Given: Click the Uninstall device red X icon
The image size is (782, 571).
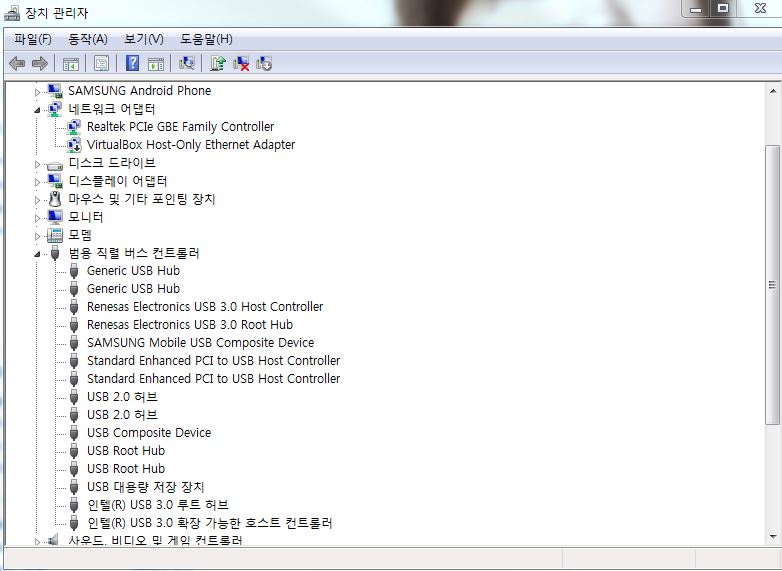Looking at the screenshot, I should [241, 63].
